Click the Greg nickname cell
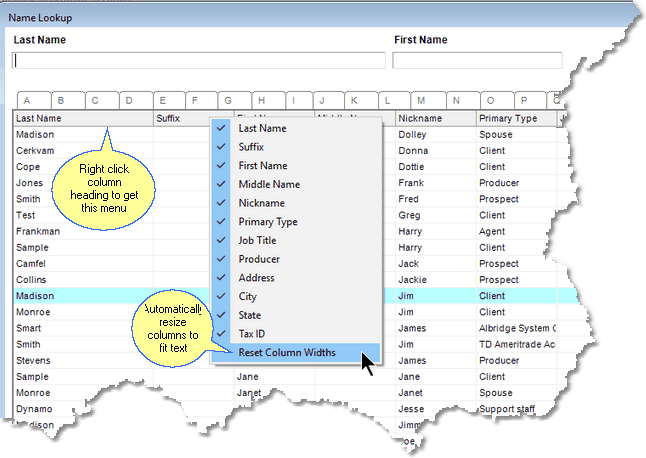Image resolution: width=646 pixels, height=458 pixels. [x=435, y=215]
